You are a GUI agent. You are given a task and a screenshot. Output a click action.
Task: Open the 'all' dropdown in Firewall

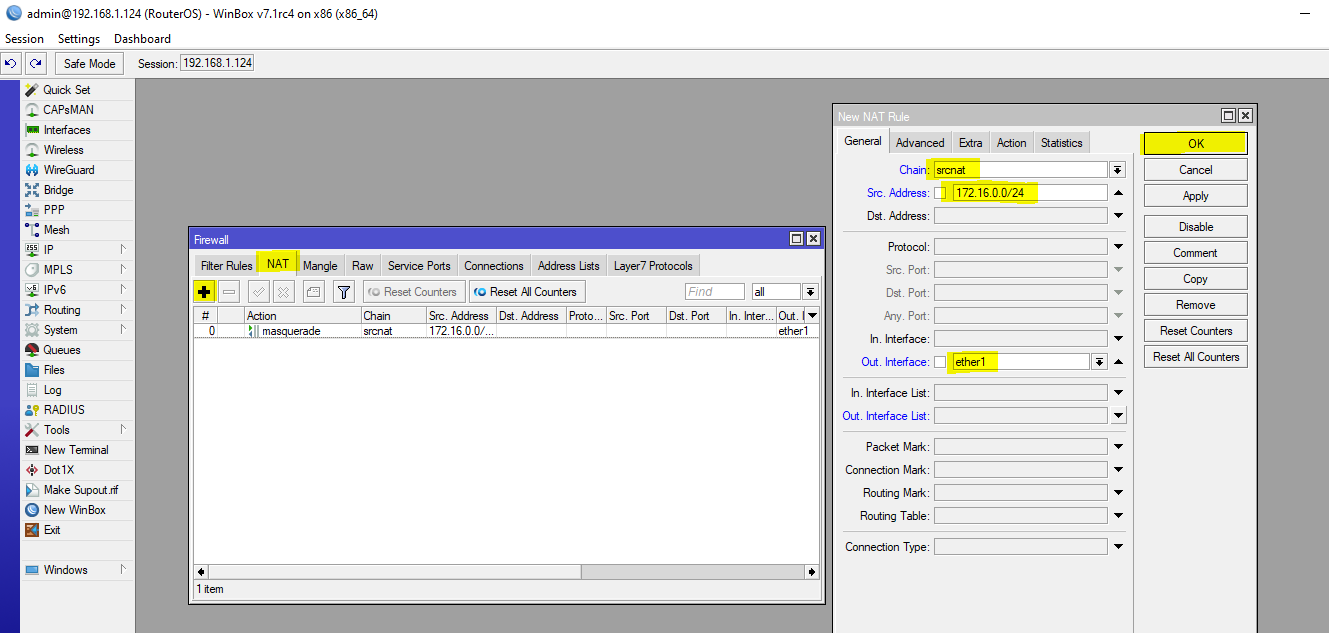810,292
